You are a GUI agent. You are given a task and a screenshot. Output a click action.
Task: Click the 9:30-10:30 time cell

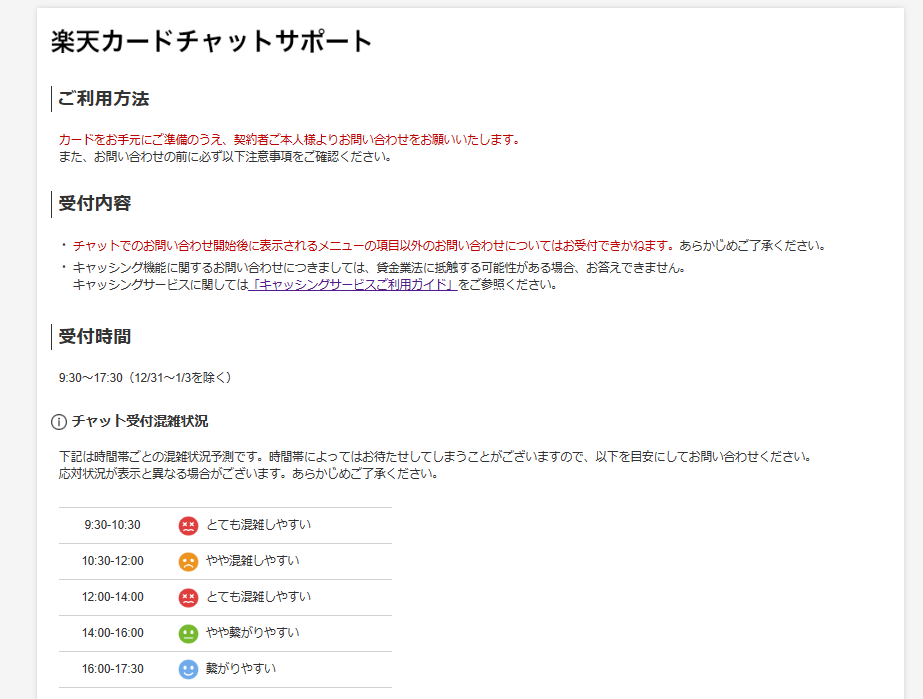coord(112,525)
